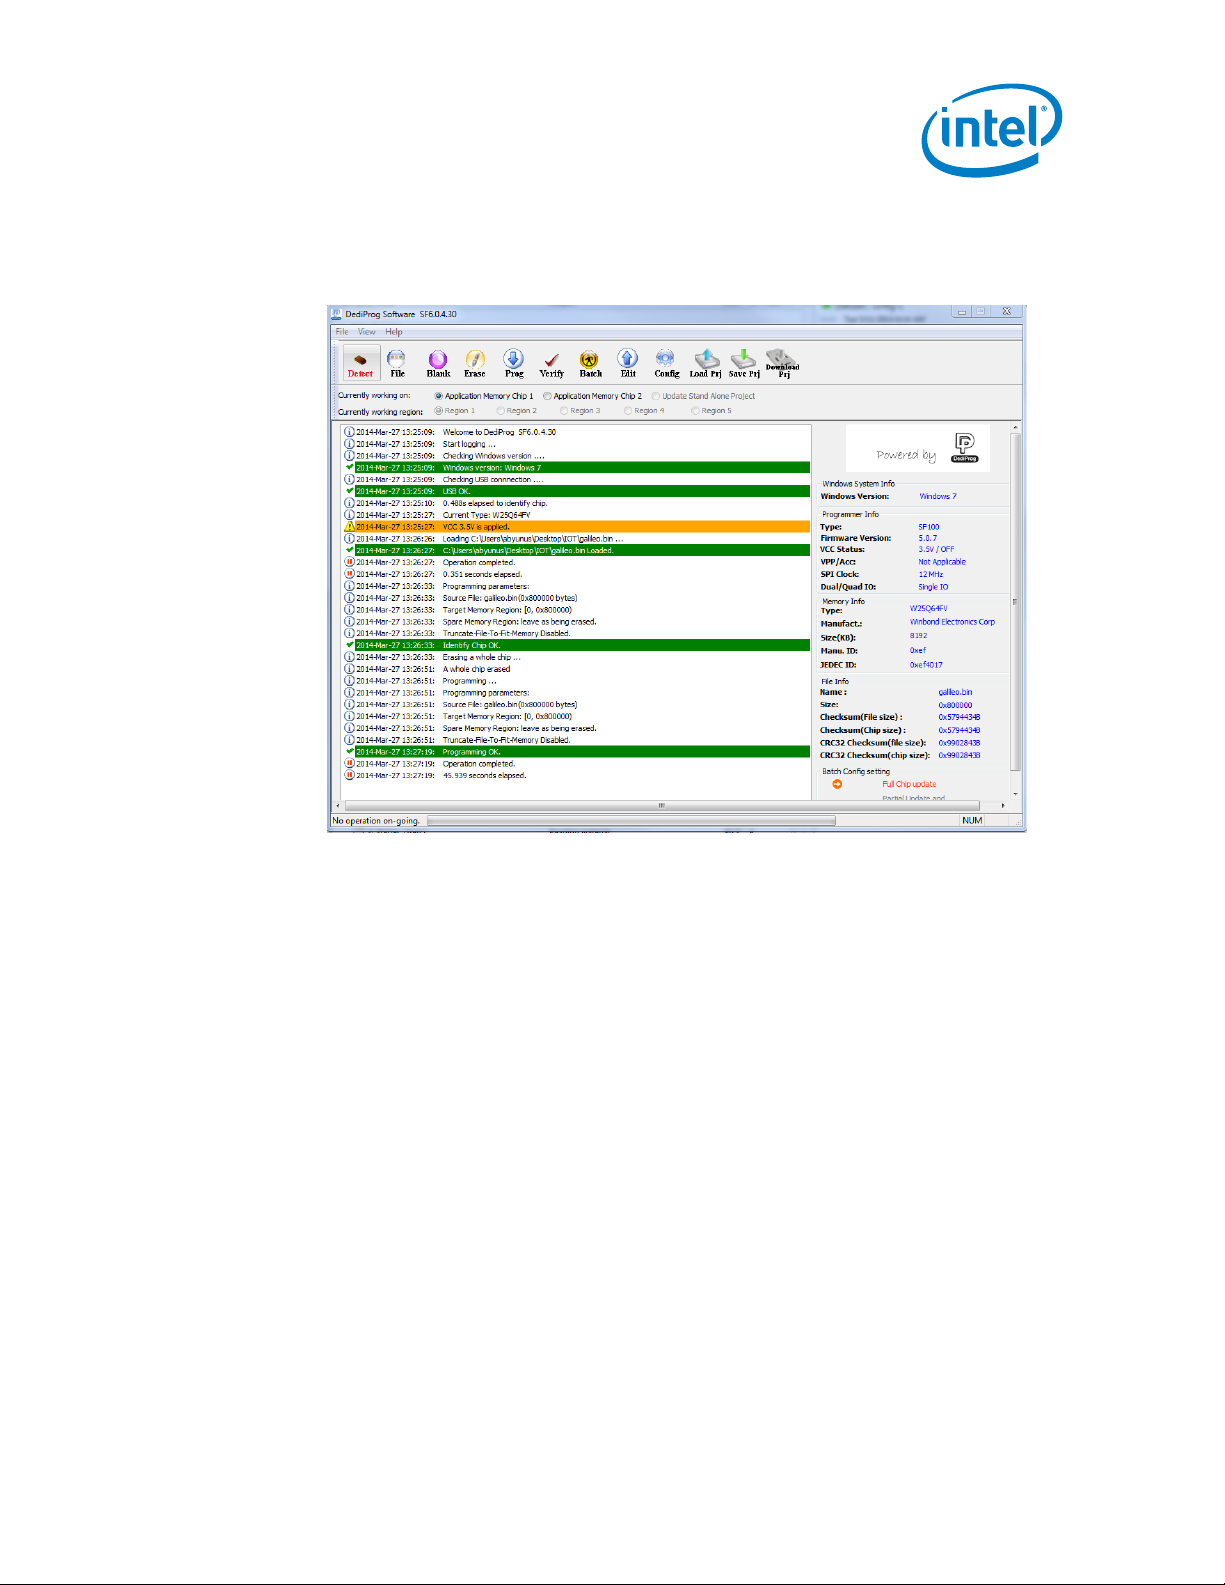
Task: Click the 'Winbond Electronics Corp' manufacturer value
Action: pyautogui.click(x=952, y=622)
